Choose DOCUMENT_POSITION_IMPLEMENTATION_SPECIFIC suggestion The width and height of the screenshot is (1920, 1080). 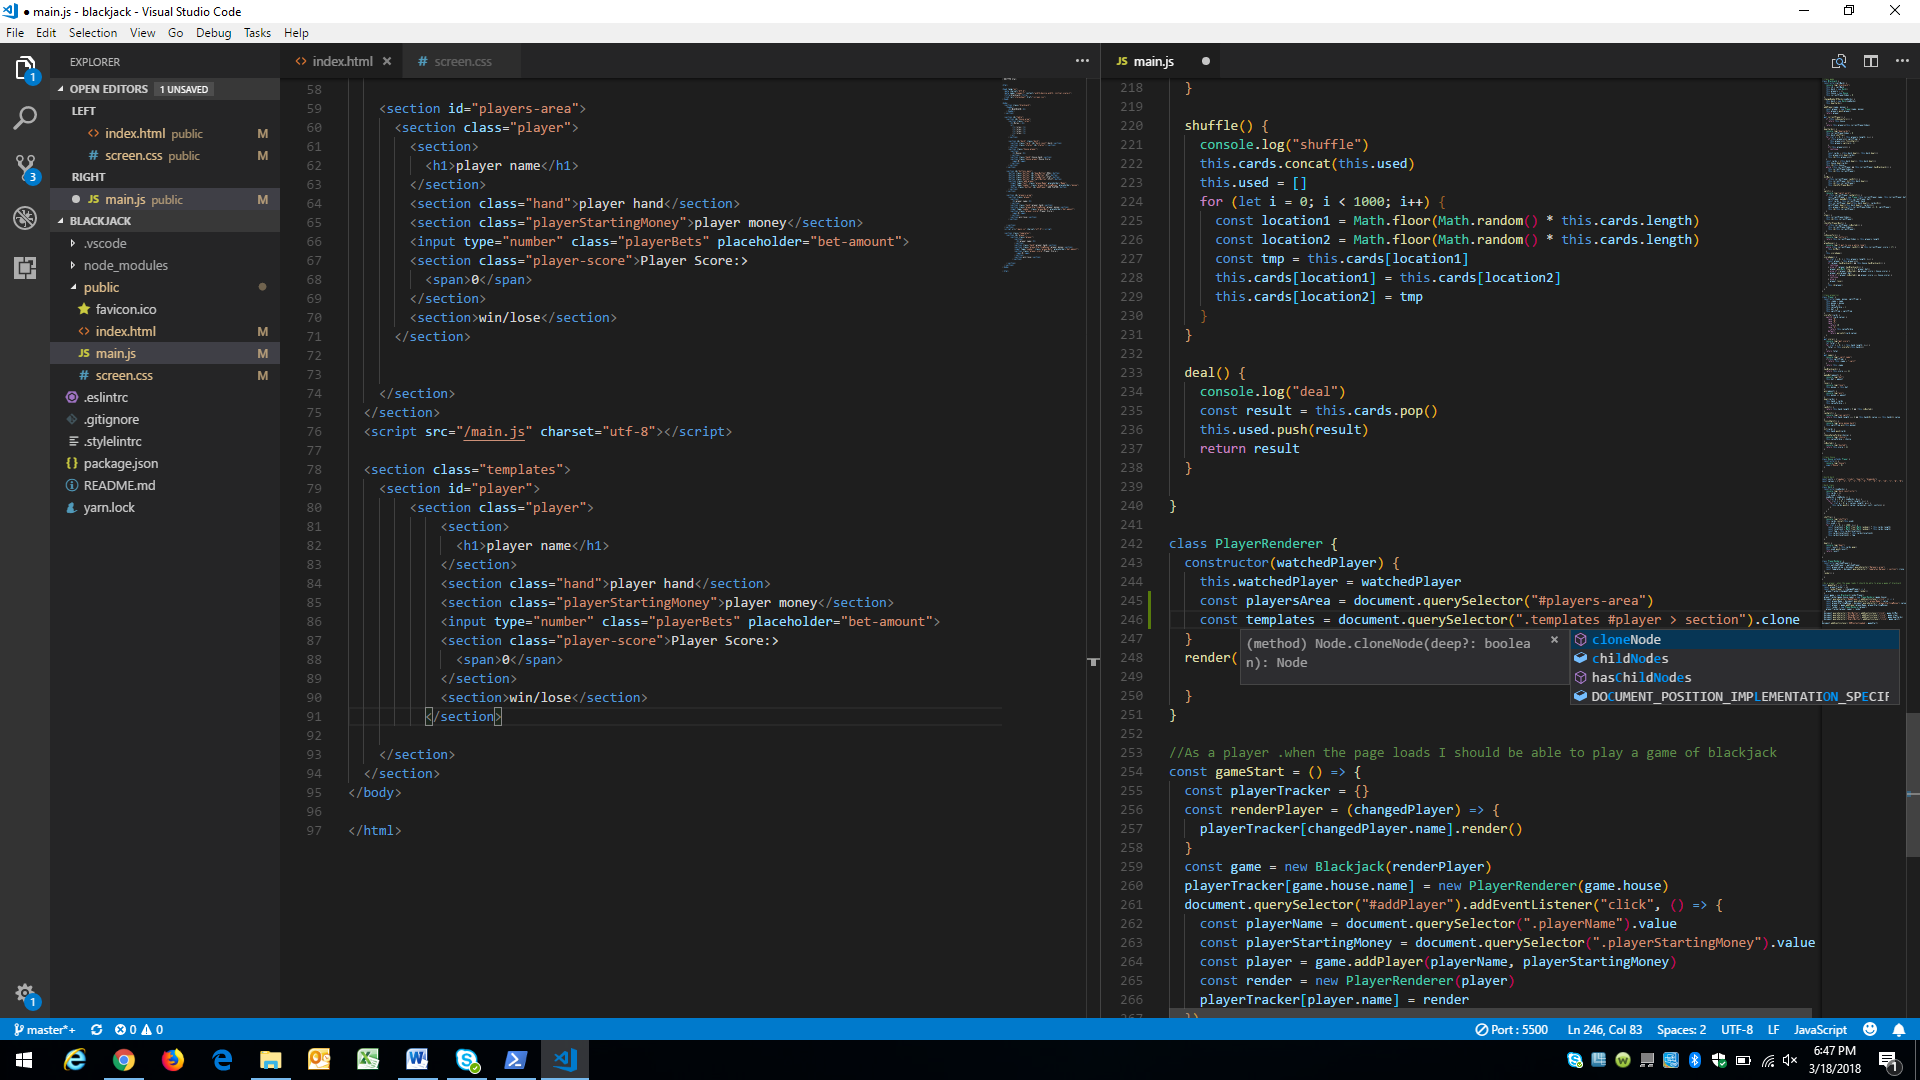[1734, 696]
